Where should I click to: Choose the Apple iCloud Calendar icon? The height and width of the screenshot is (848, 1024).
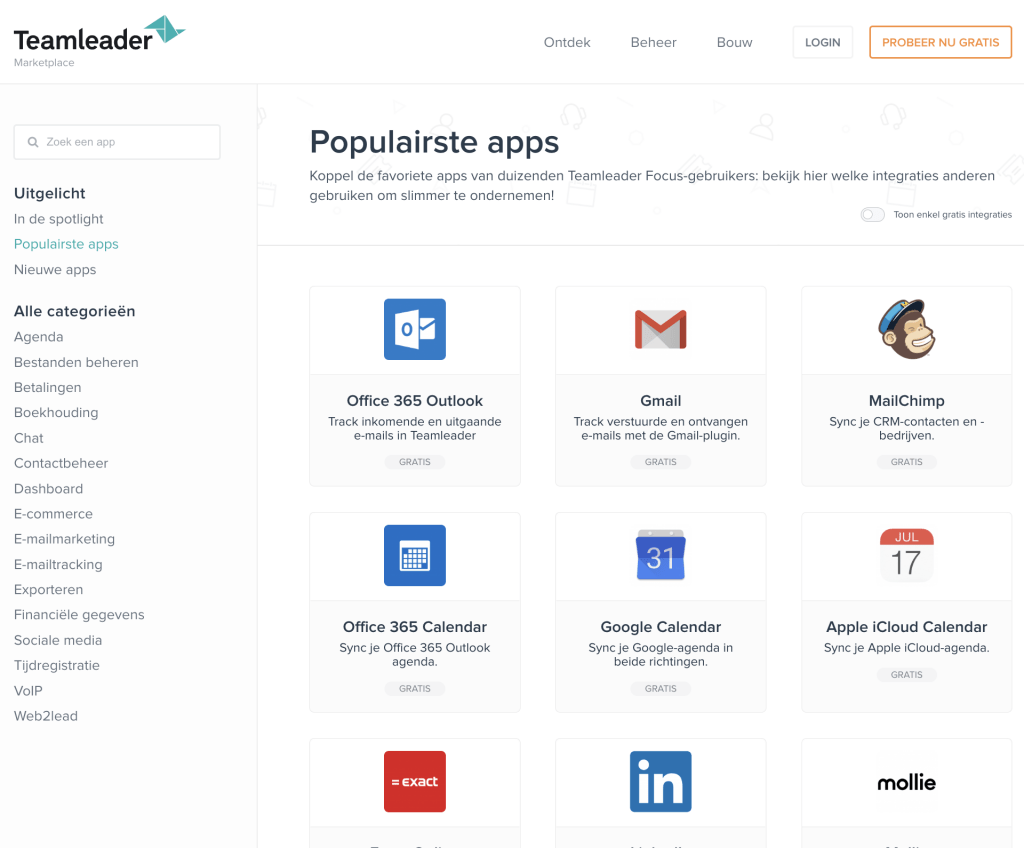click(906, 555)
